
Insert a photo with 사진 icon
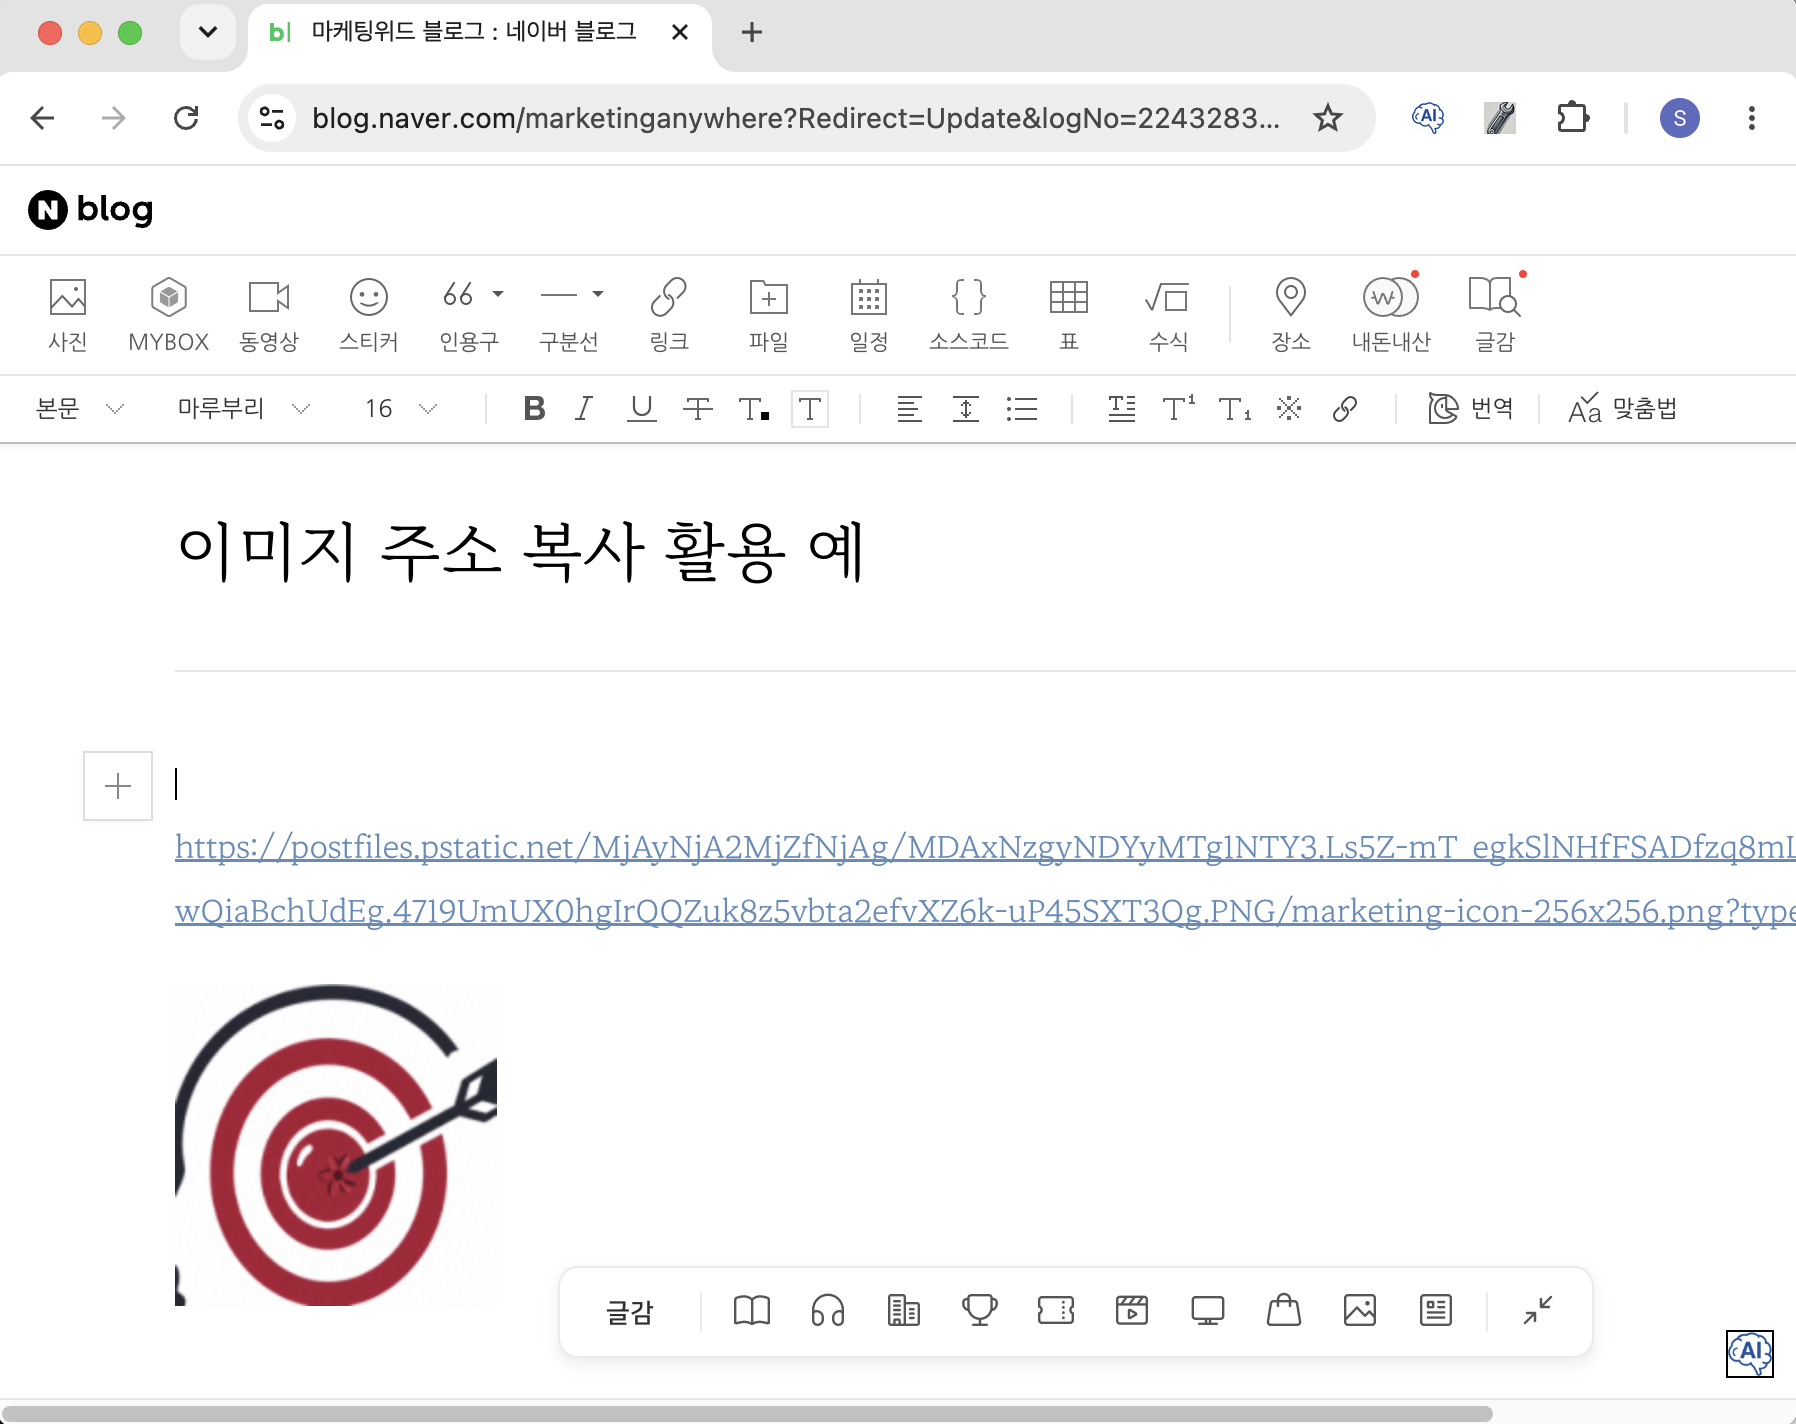tap(68, 314)
